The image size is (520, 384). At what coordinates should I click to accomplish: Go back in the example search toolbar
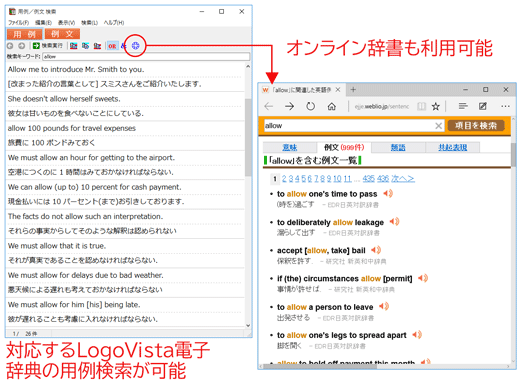(10, 46)
